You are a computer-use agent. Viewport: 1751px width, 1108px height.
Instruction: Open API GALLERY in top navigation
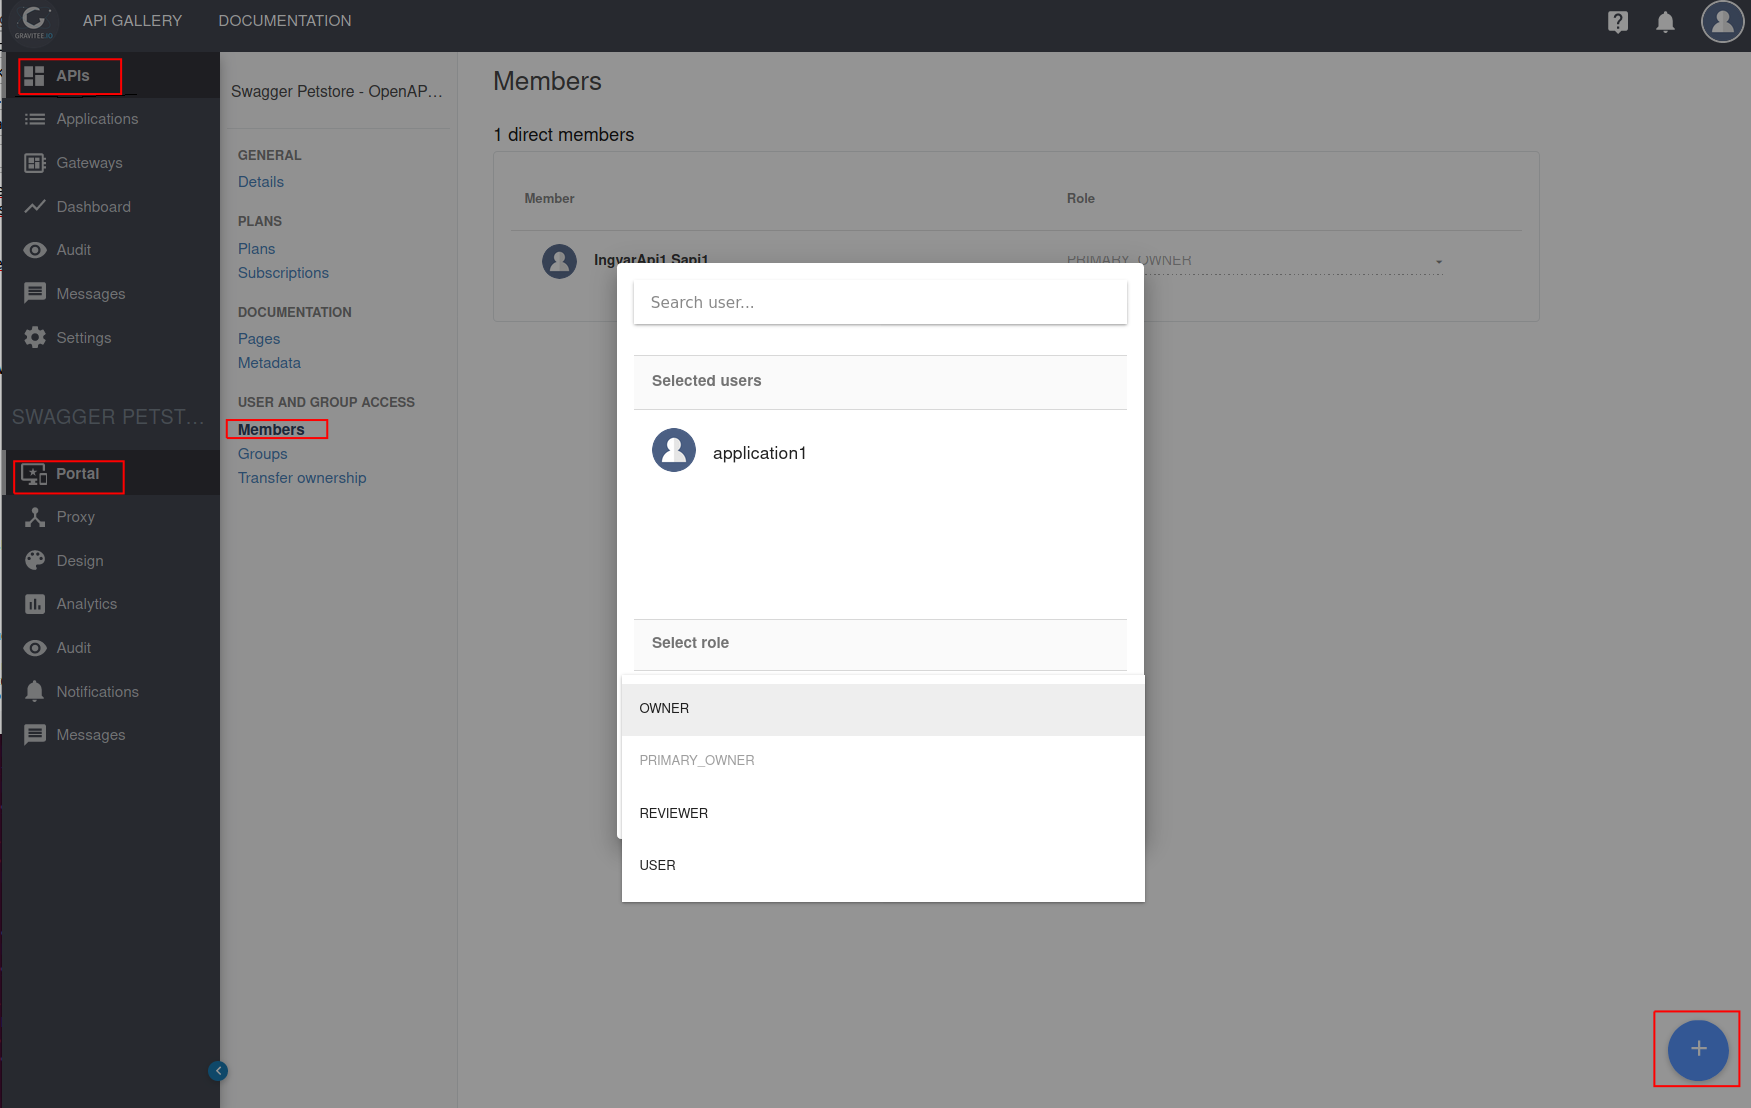(x=133, y=21)
